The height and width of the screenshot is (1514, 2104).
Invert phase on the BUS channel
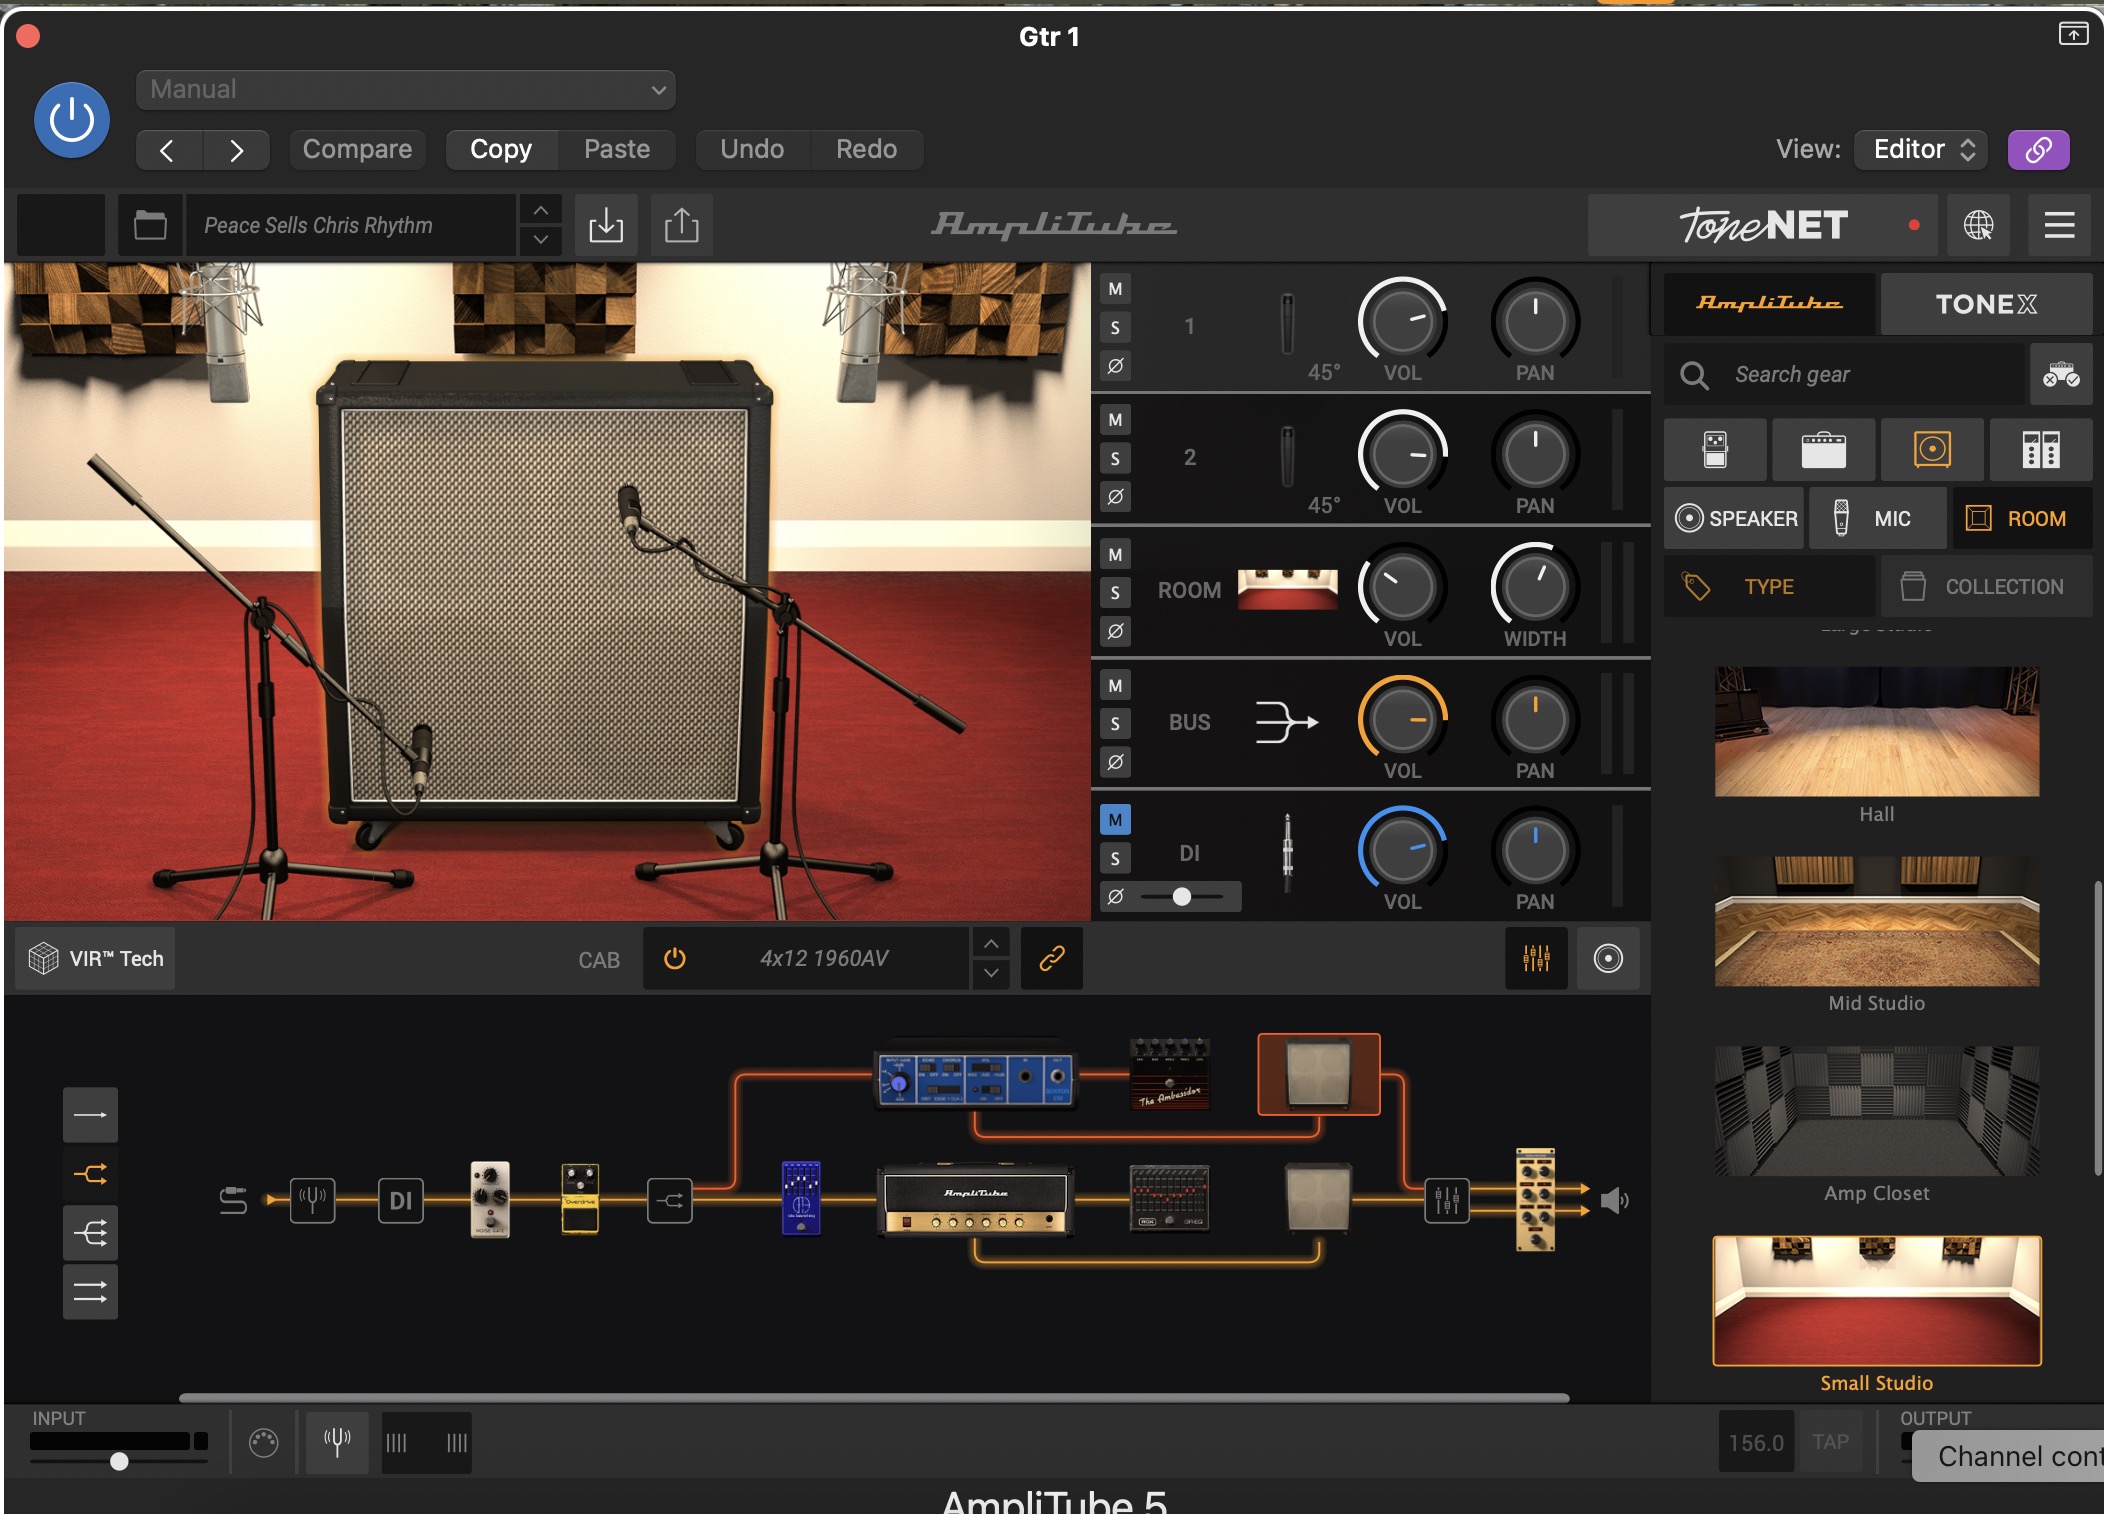(x=1115, y=762)
